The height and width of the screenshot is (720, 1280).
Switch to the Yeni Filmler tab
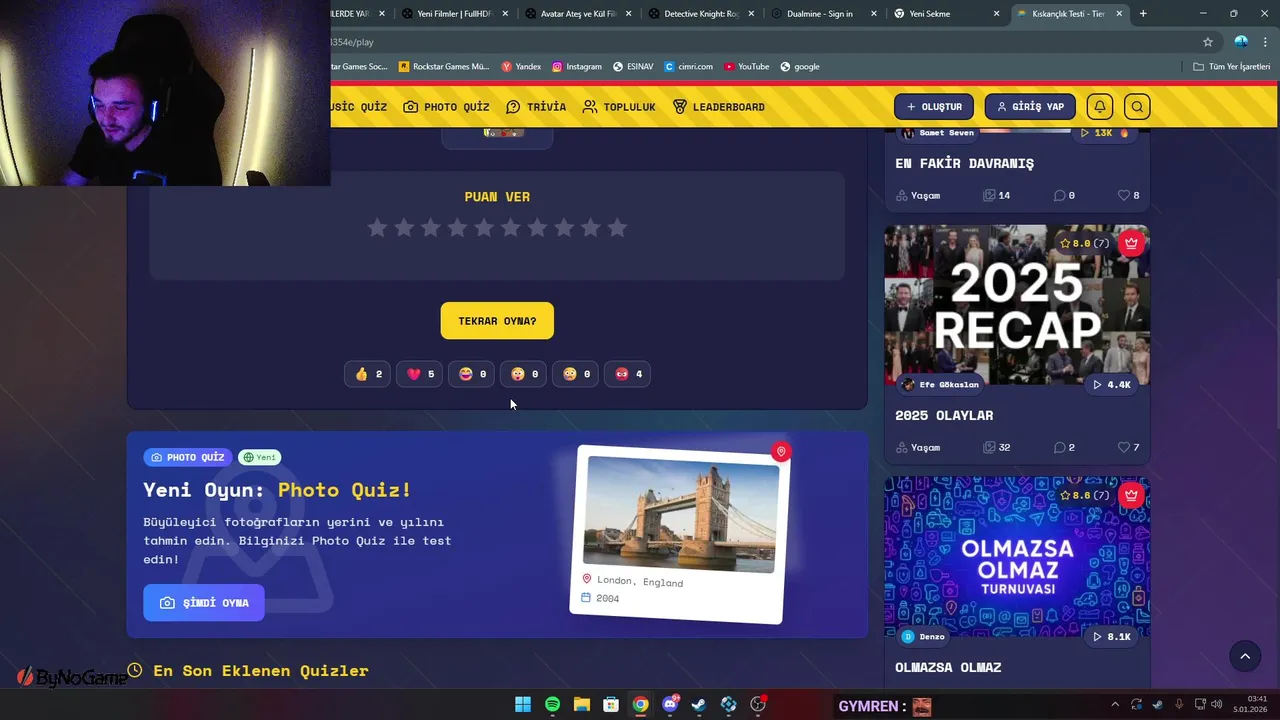(x=455, y=14)
